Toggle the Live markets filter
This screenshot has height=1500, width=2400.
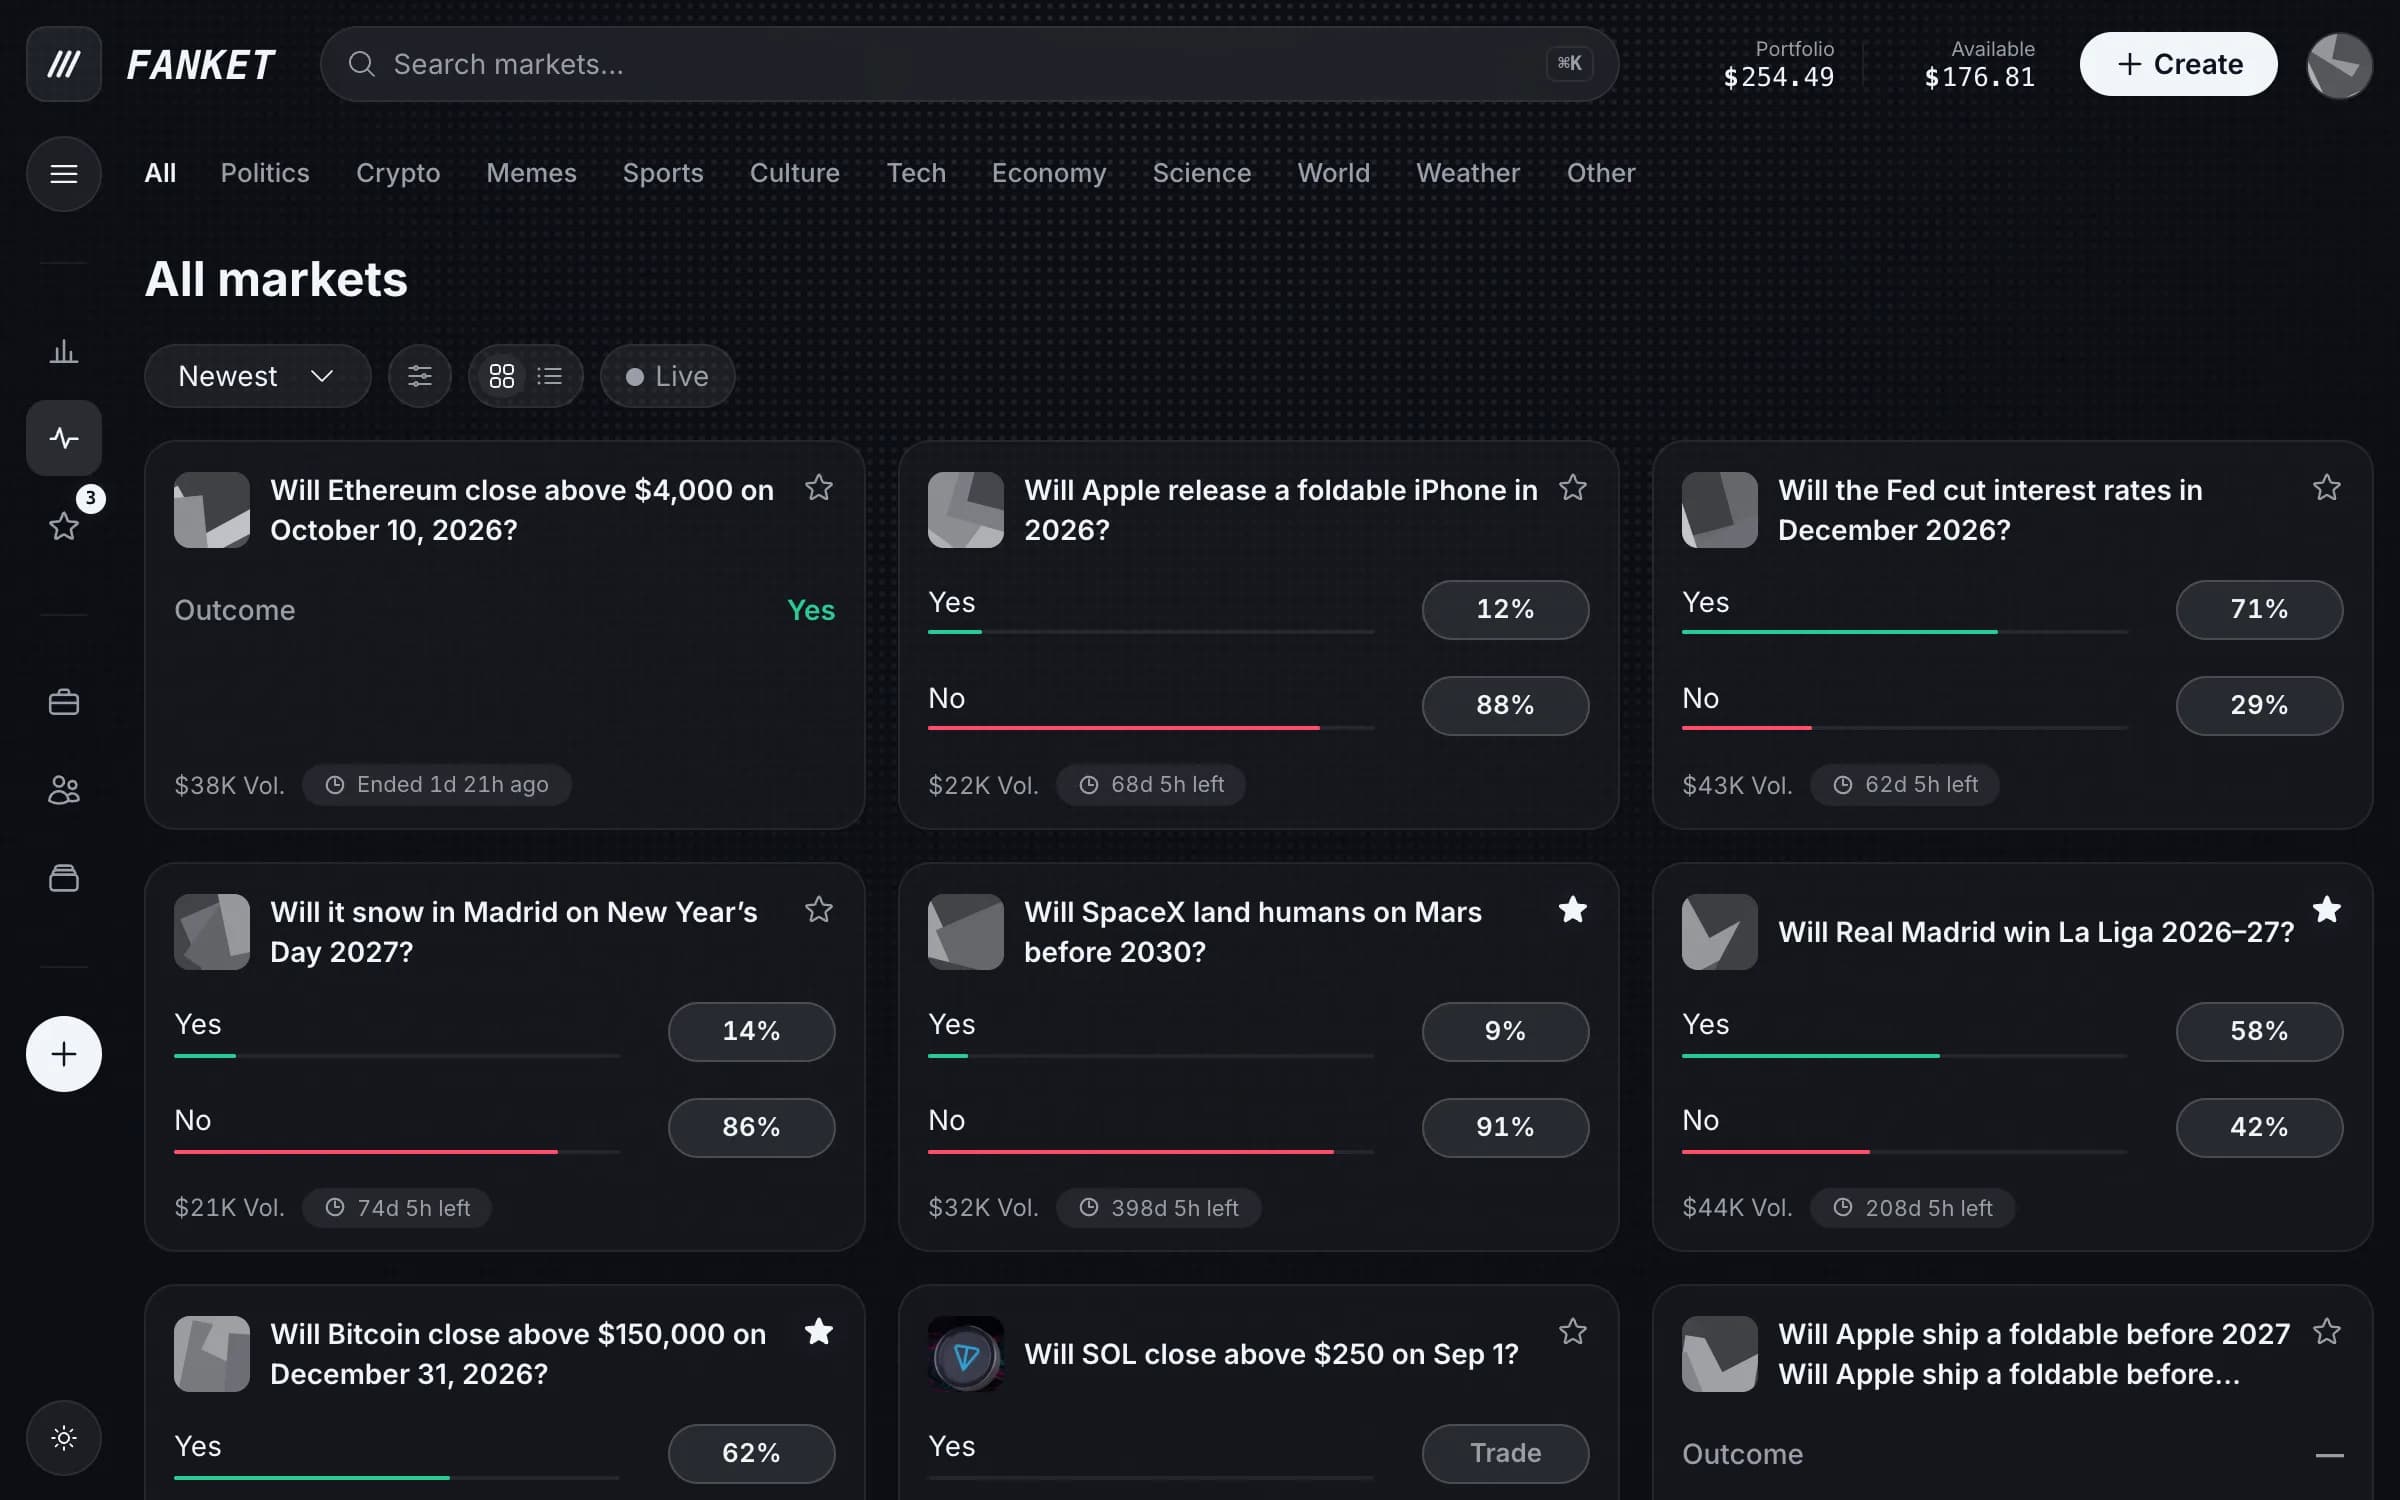667,376
